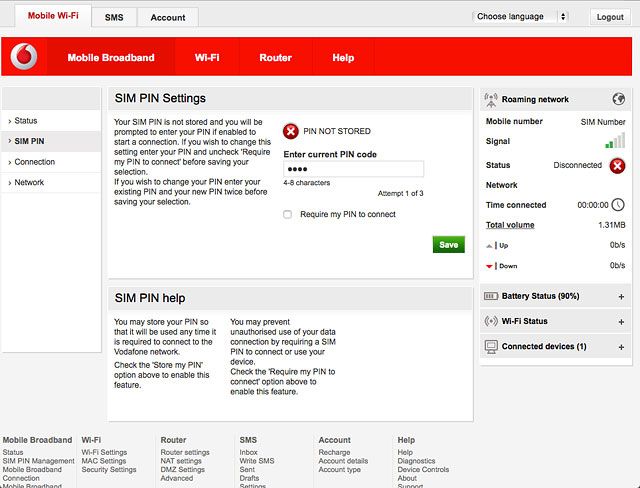
Task: Click the red Disconnected status icon
Action: tap(618, 165)
